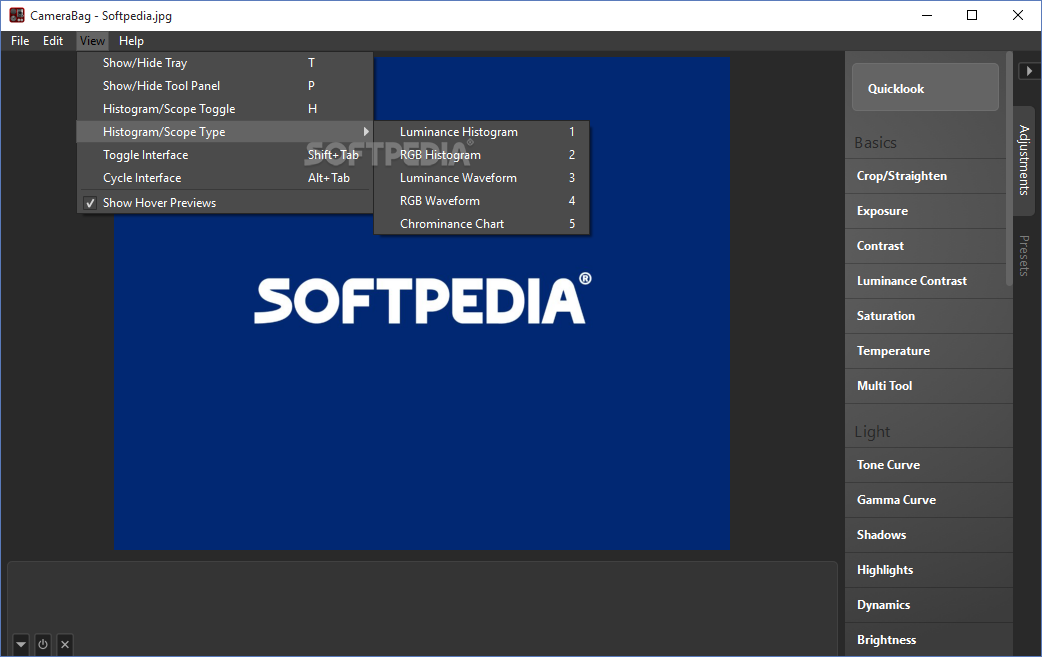
Task: Add a Brightness adjustment
Action: coord(929,640)
